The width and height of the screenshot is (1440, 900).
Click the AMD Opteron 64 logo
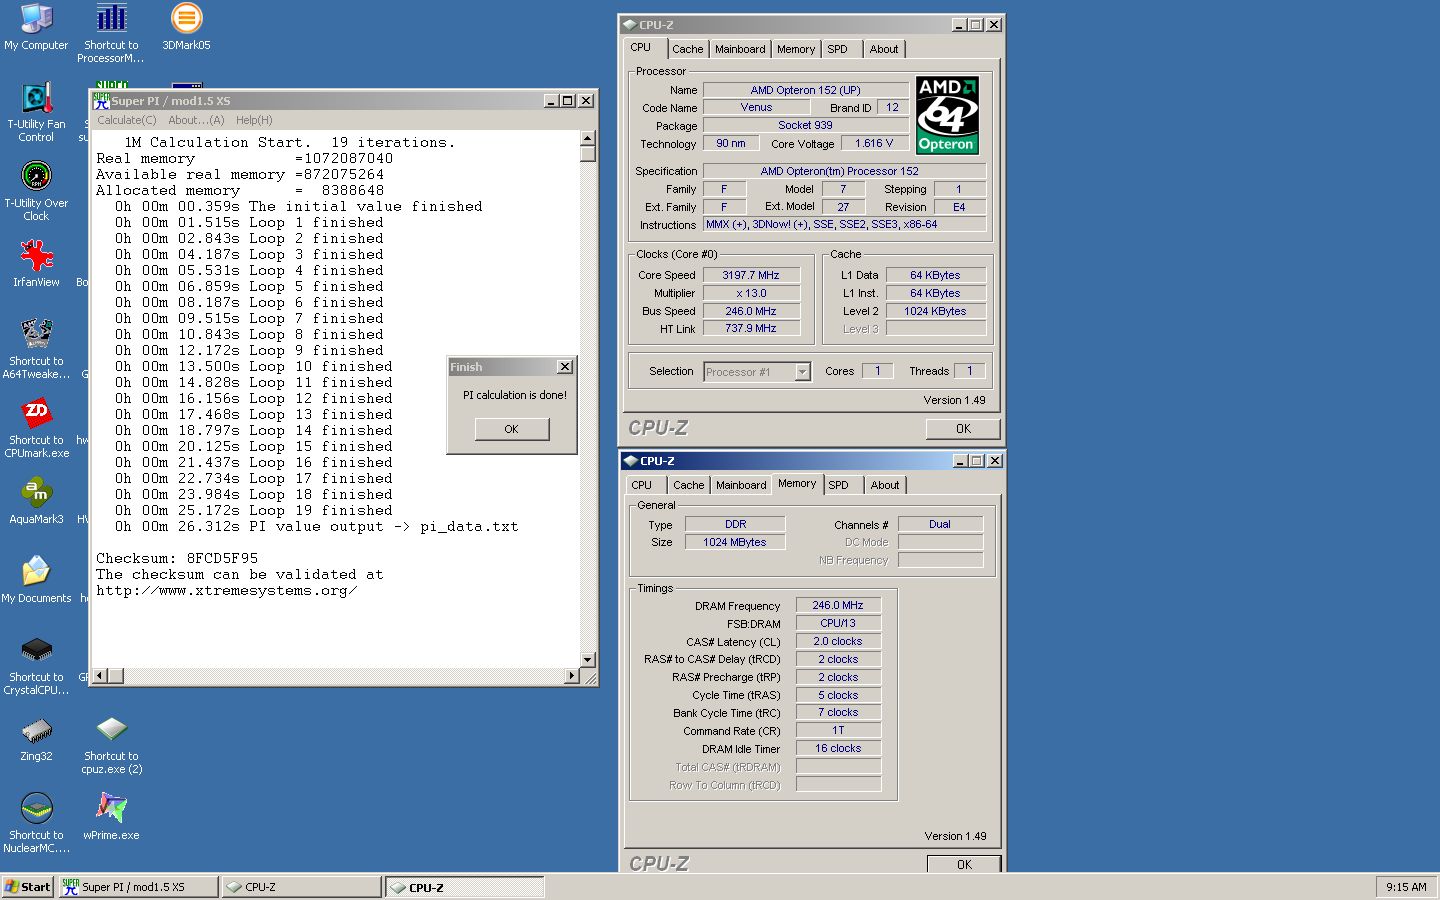click(947, 116)
